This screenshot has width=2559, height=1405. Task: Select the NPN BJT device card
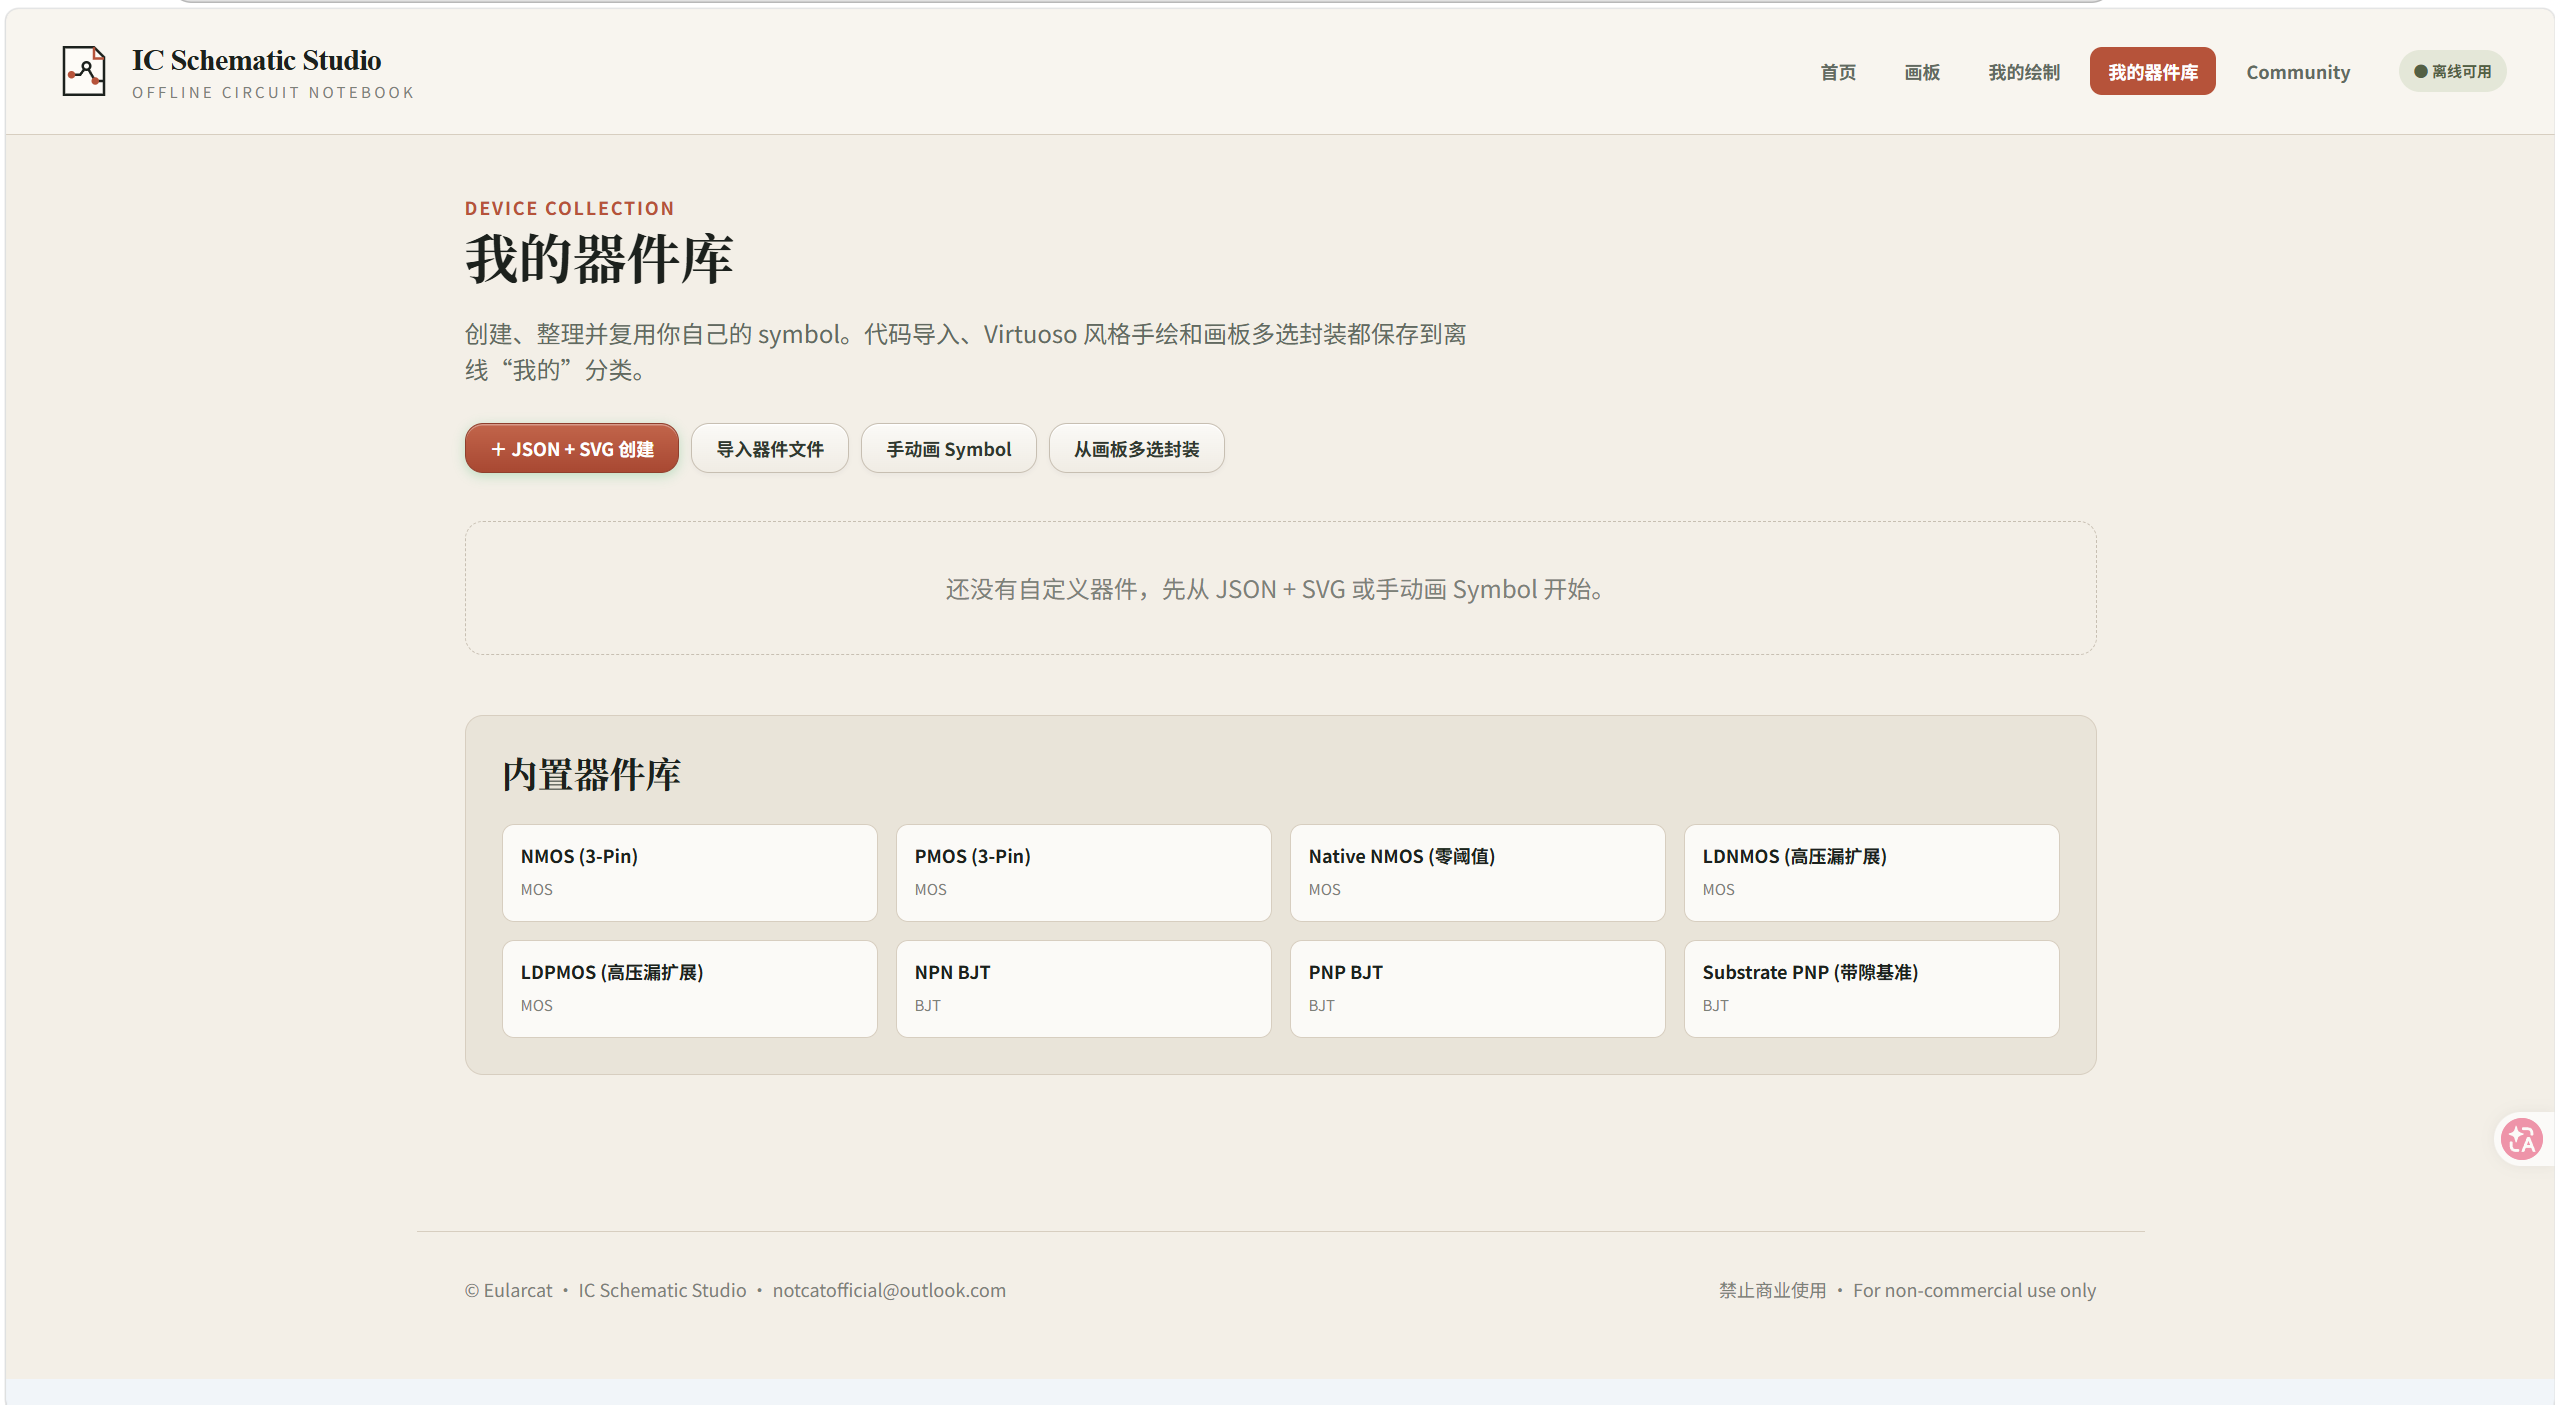1083,989
